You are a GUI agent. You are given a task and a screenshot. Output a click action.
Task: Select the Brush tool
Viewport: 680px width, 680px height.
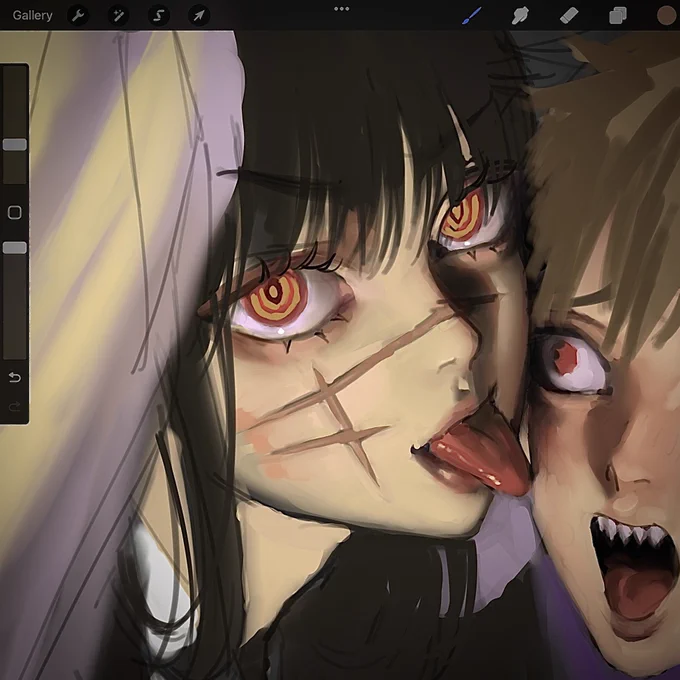[x=472, y=16]
